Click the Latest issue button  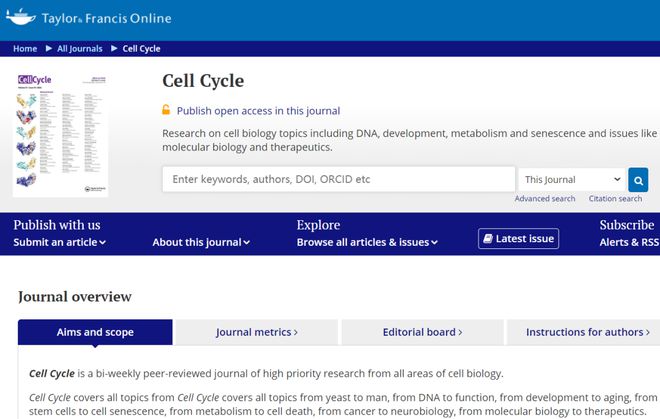(x=519, y=239)
